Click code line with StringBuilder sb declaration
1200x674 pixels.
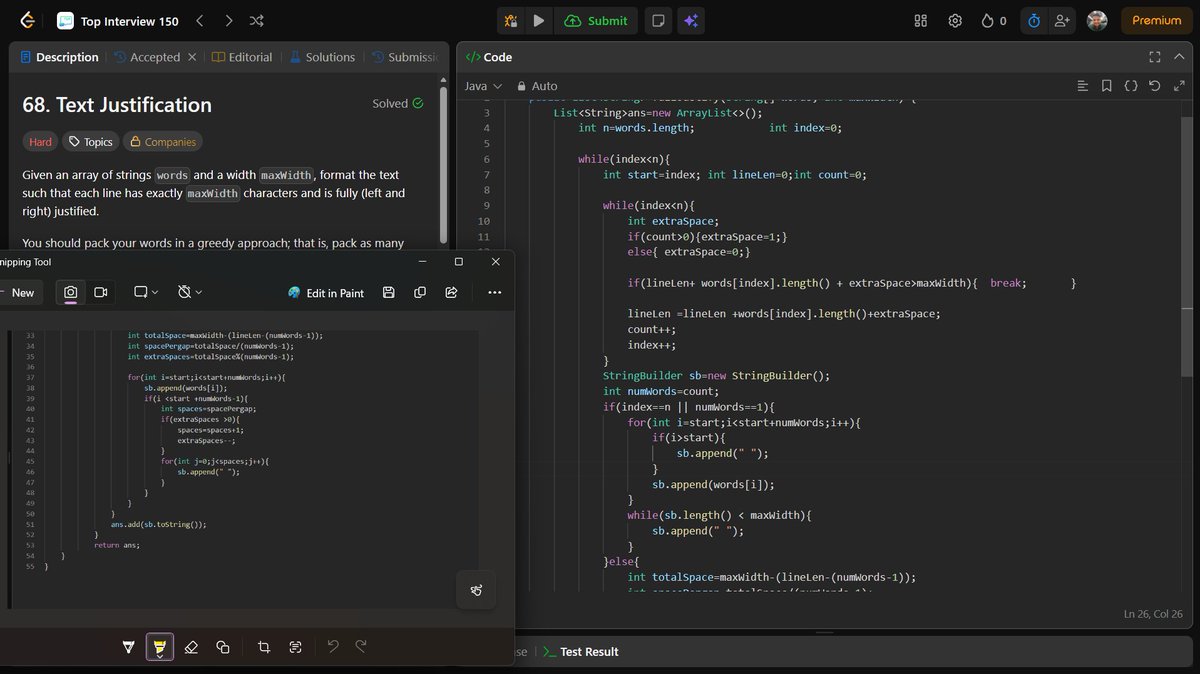click(x=717, y=376)
